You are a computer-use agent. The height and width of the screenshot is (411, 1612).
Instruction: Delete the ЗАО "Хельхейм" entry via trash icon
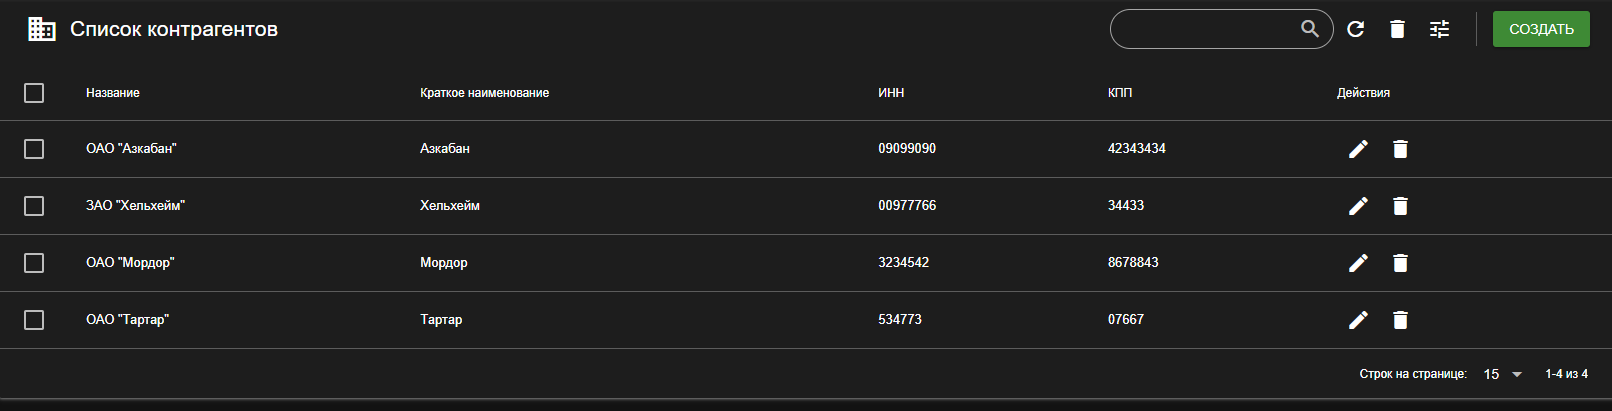[x=1400, y=206]
